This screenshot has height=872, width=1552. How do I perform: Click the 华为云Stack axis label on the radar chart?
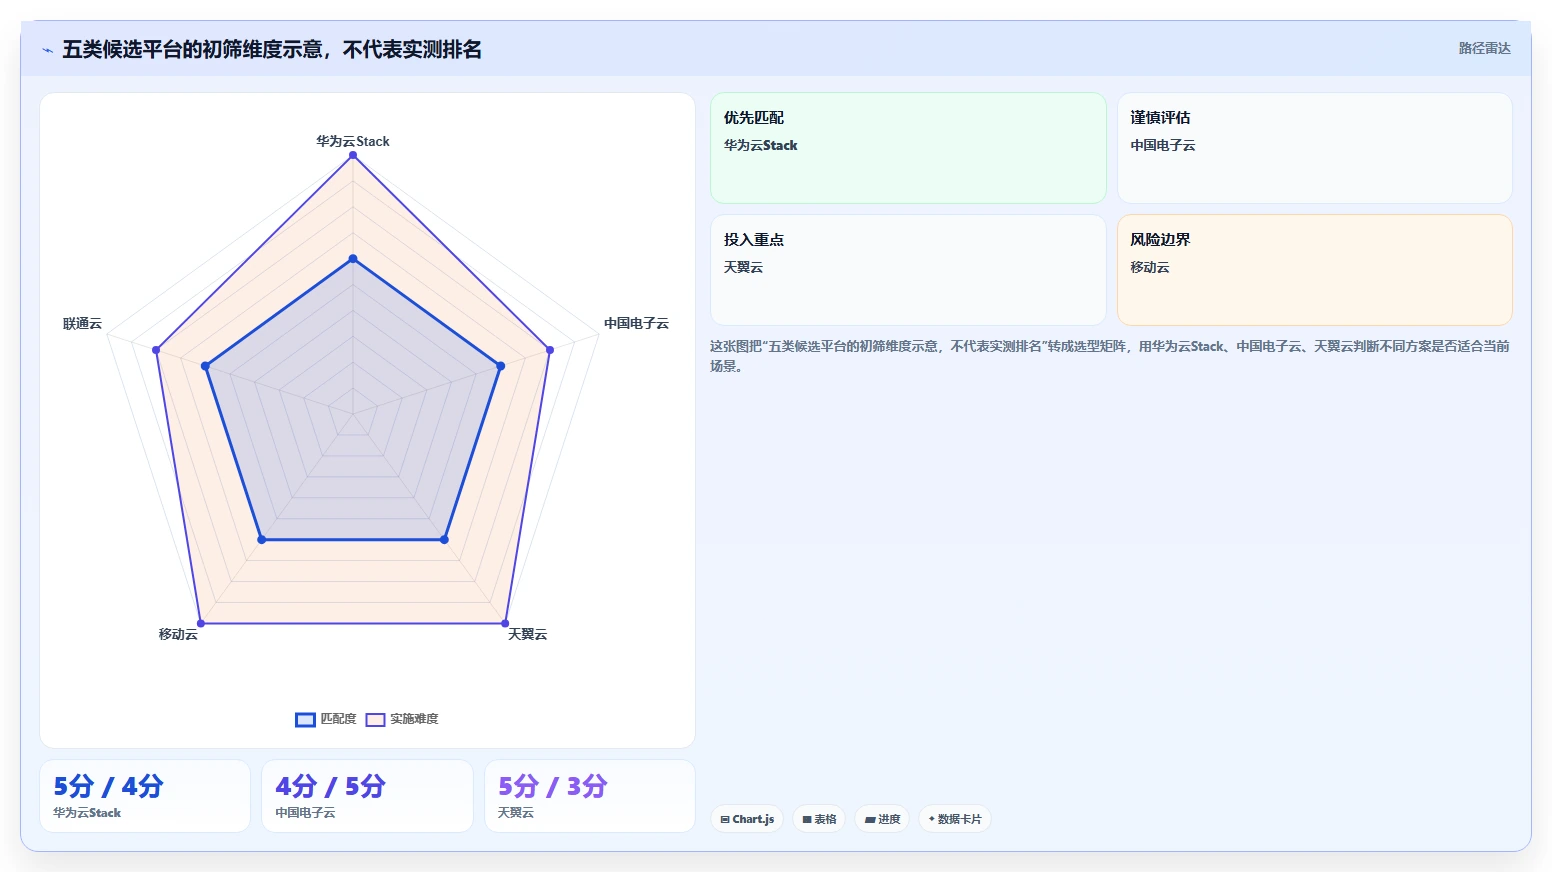click(x=353, y=141)
